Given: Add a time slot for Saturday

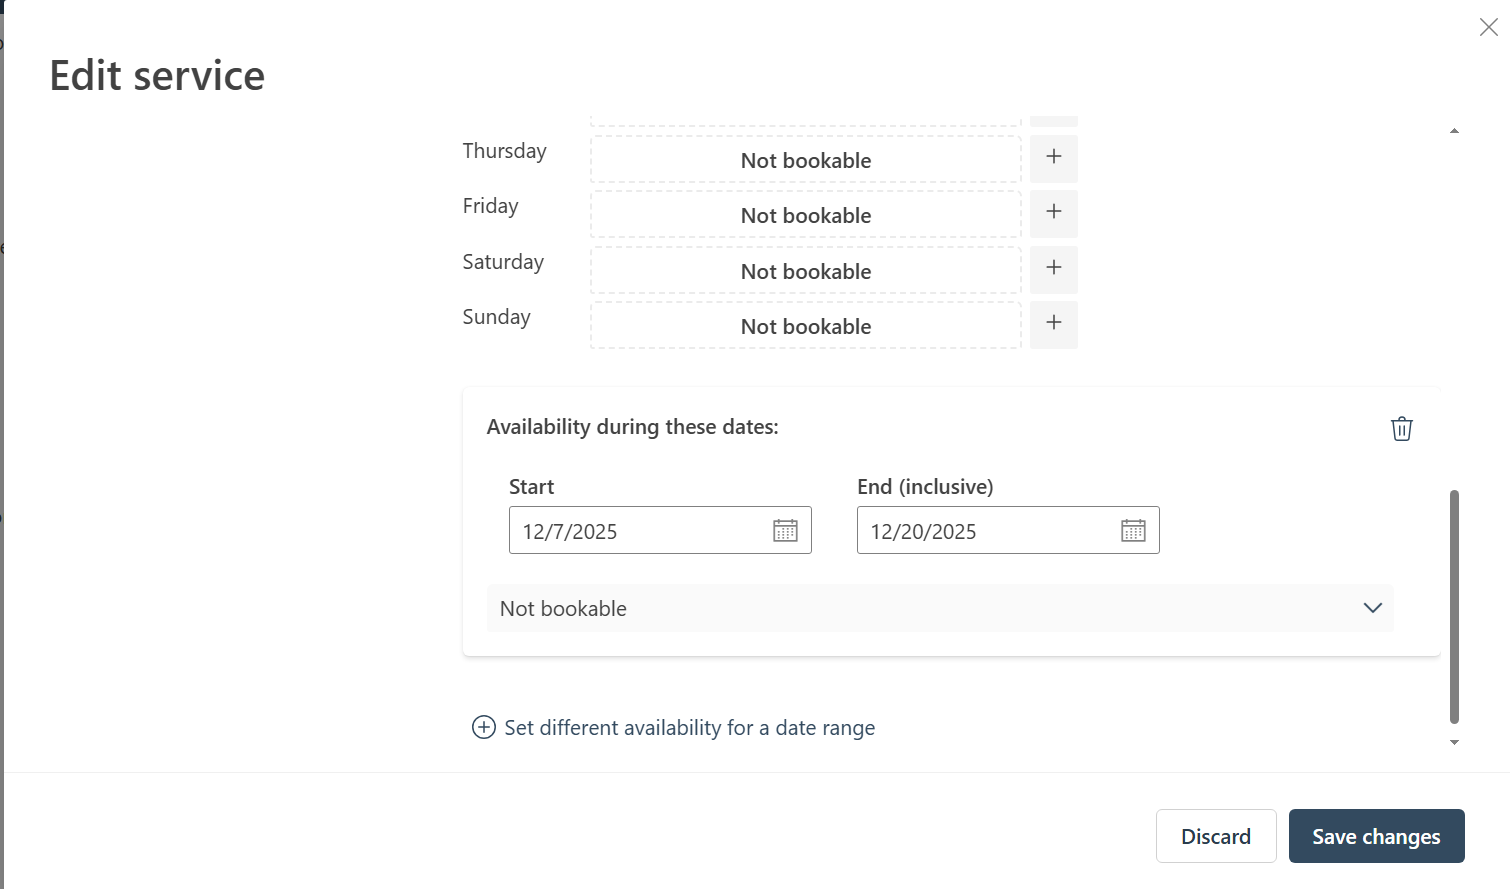Looking at the screenshot, I should [1053, 268].
